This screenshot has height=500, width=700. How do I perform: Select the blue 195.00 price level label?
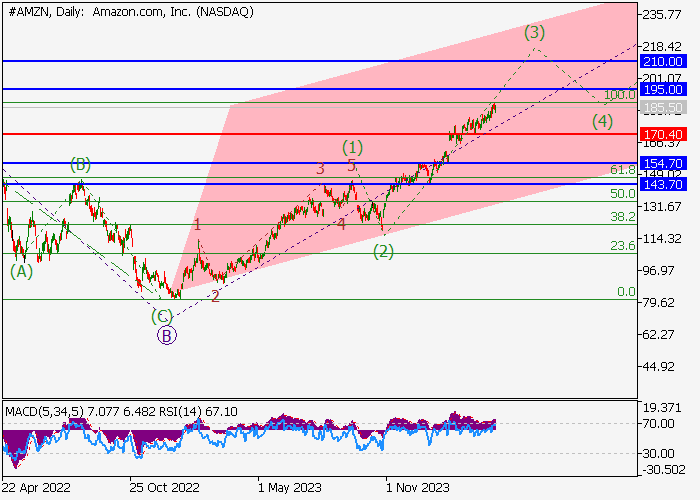[663, 89]
